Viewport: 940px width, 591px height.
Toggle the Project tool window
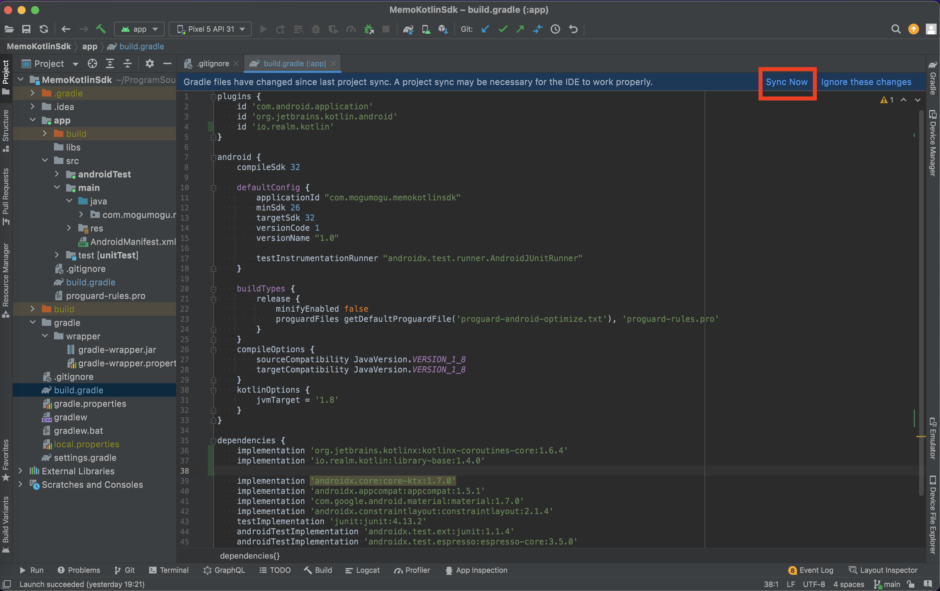point(7,70)
